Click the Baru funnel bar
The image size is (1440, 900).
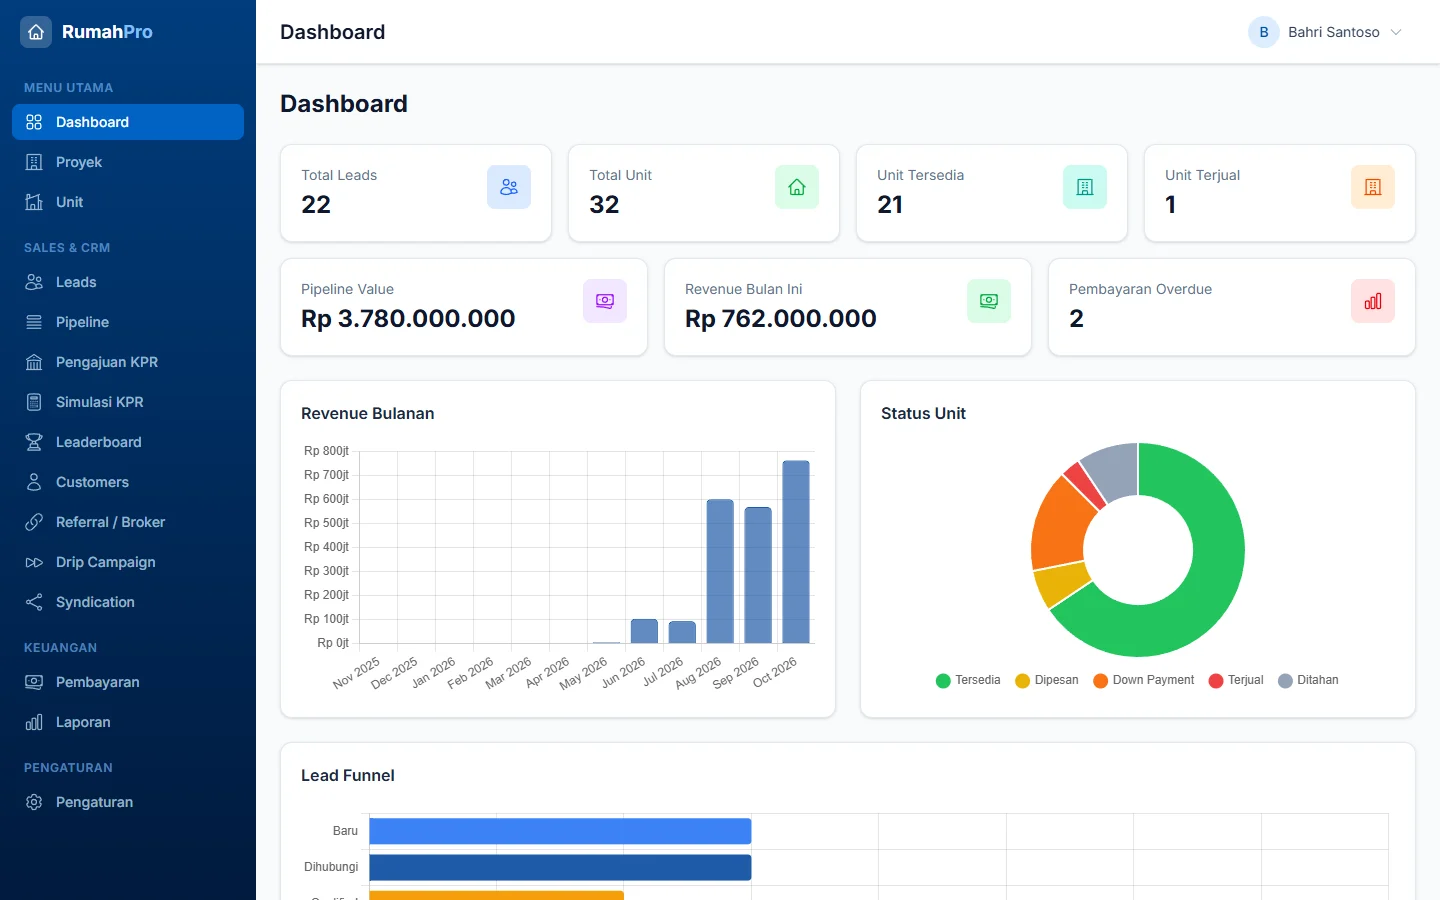(560, 831)
